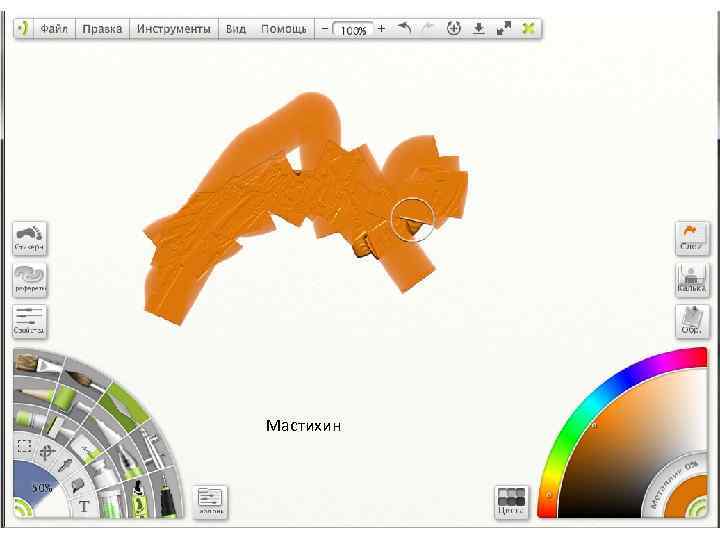Click the 50% tool size dial
Image resolution: width=720 pixels, height=540 pixels.
[40, 488]
